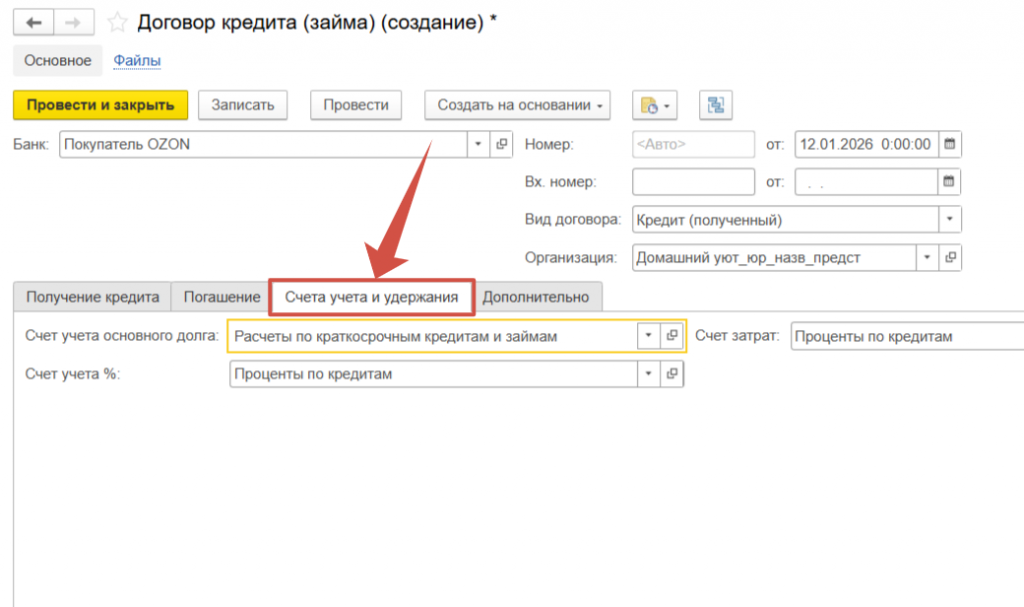Open the Файлы link
Viewport: 1024px width, 607px height.
pos(137,61)
